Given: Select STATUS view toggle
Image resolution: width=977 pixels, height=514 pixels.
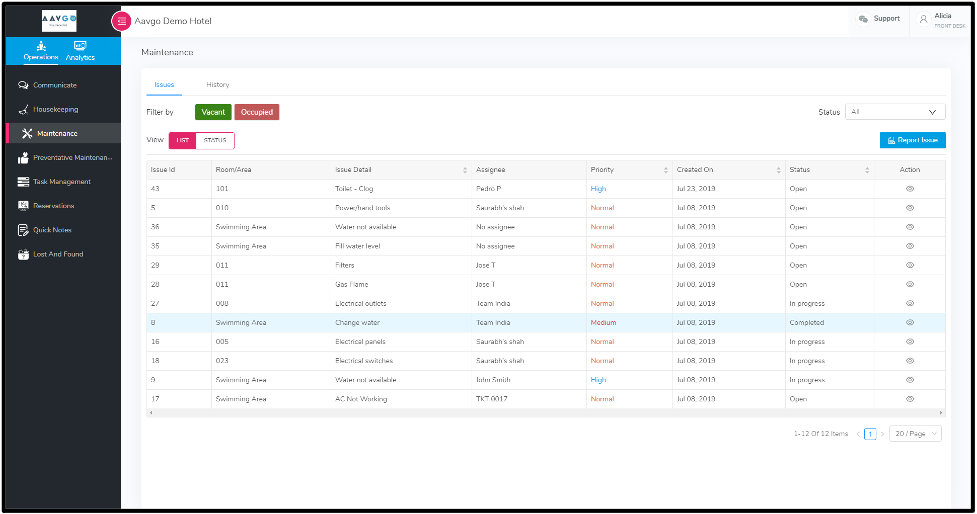Looking at the screenshot, I should (x=215, y=140).
